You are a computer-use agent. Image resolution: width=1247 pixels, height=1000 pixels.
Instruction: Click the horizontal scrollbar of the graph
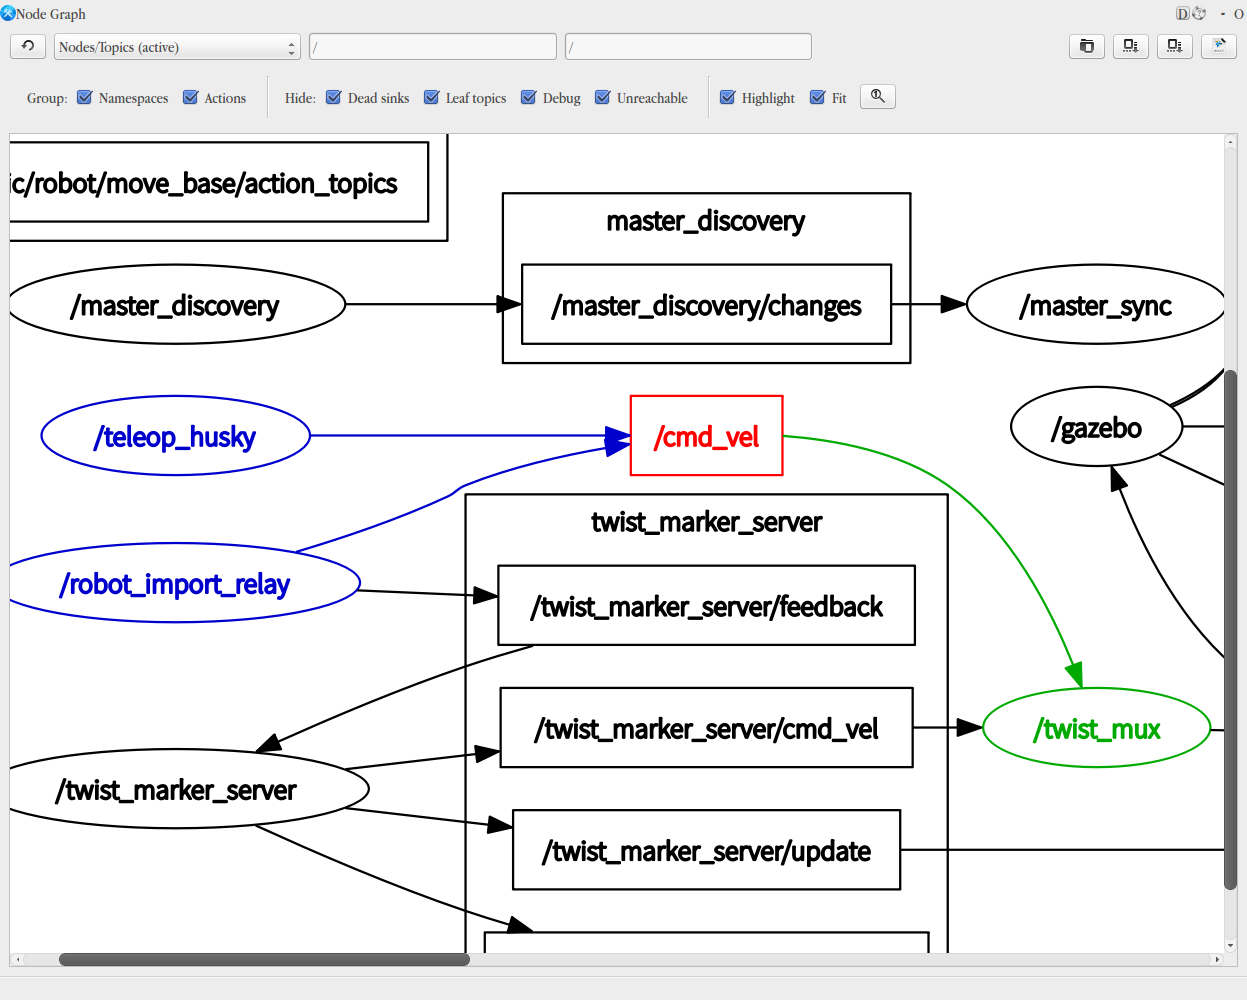tap(264, 960)
